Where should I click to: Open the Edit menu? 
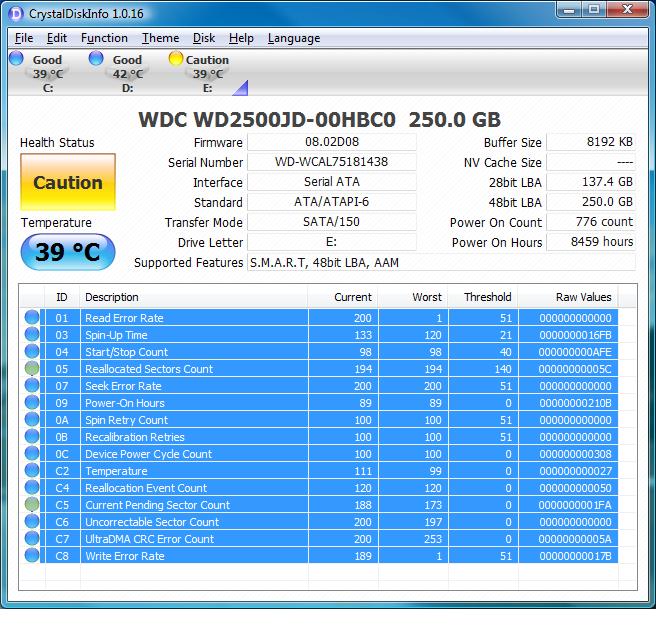tap(56, 38)
